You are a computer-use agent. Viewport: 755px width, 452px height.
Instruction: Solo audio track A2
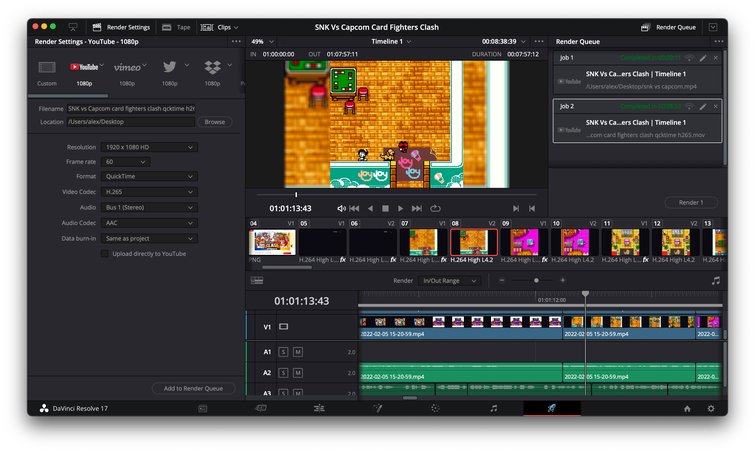(283, 373)
